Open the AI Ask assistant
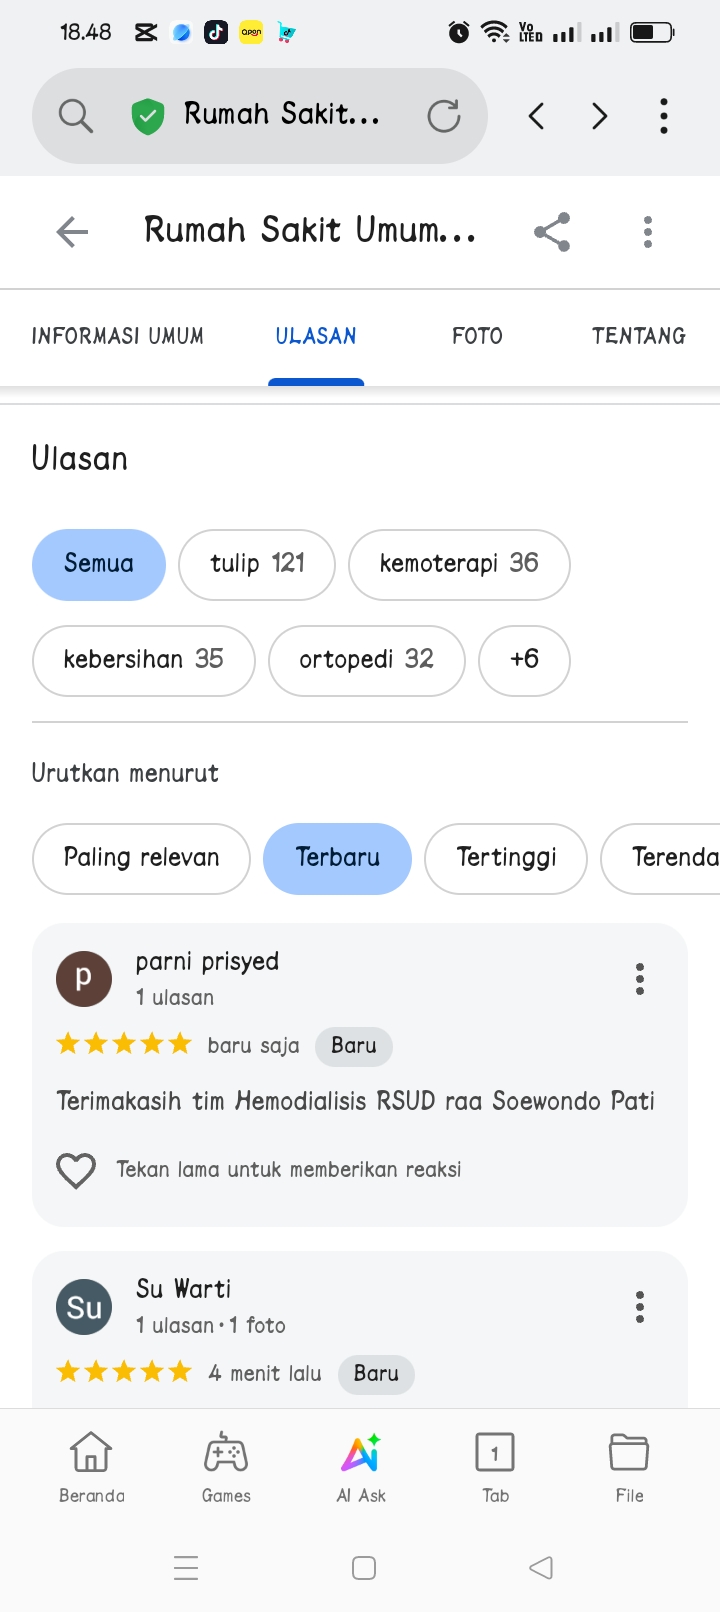720x1612 pixels. pos(361,1466)
